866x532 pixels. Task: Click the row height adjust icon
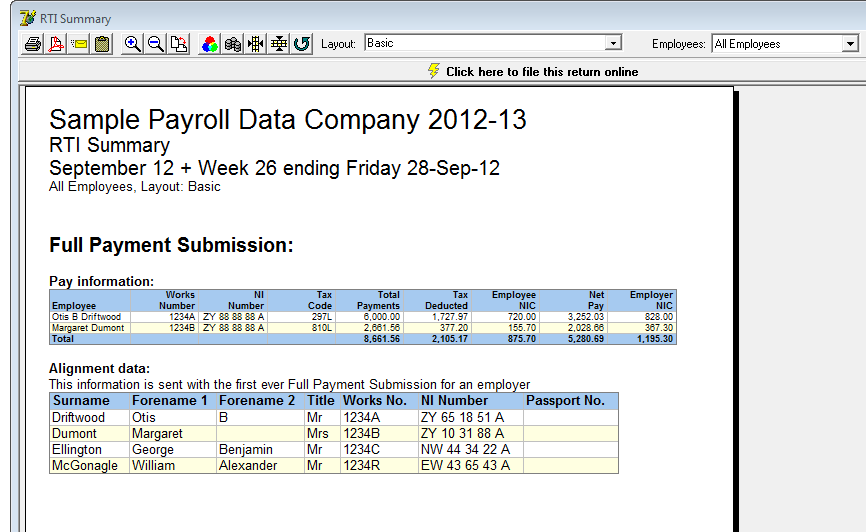279,44
